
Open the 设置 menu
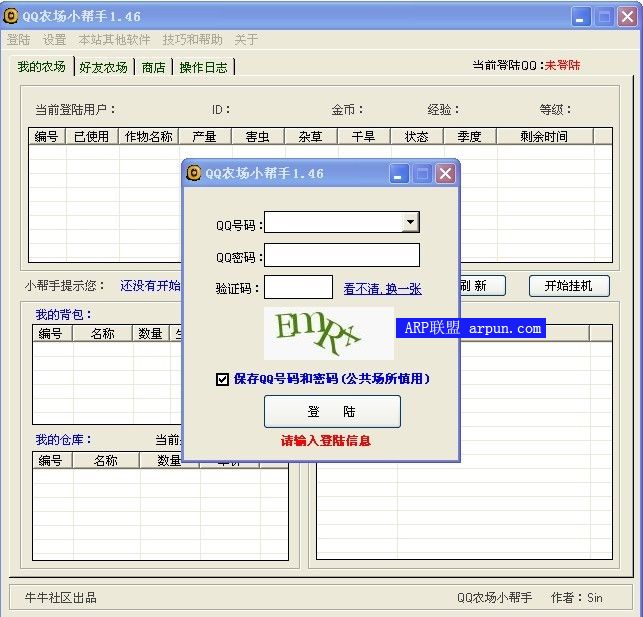[55, 40]
